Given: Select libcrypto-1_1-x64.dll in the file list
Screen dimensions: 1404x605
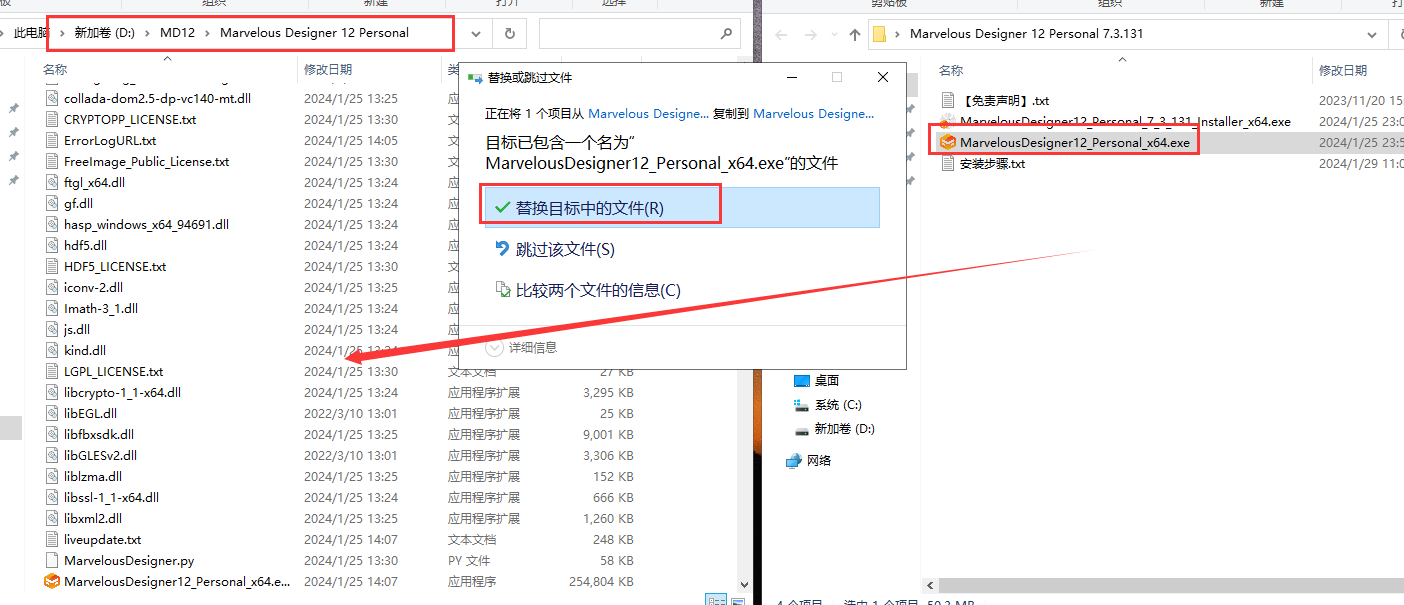Looking at the screenshot, I should tap(122, 392).
